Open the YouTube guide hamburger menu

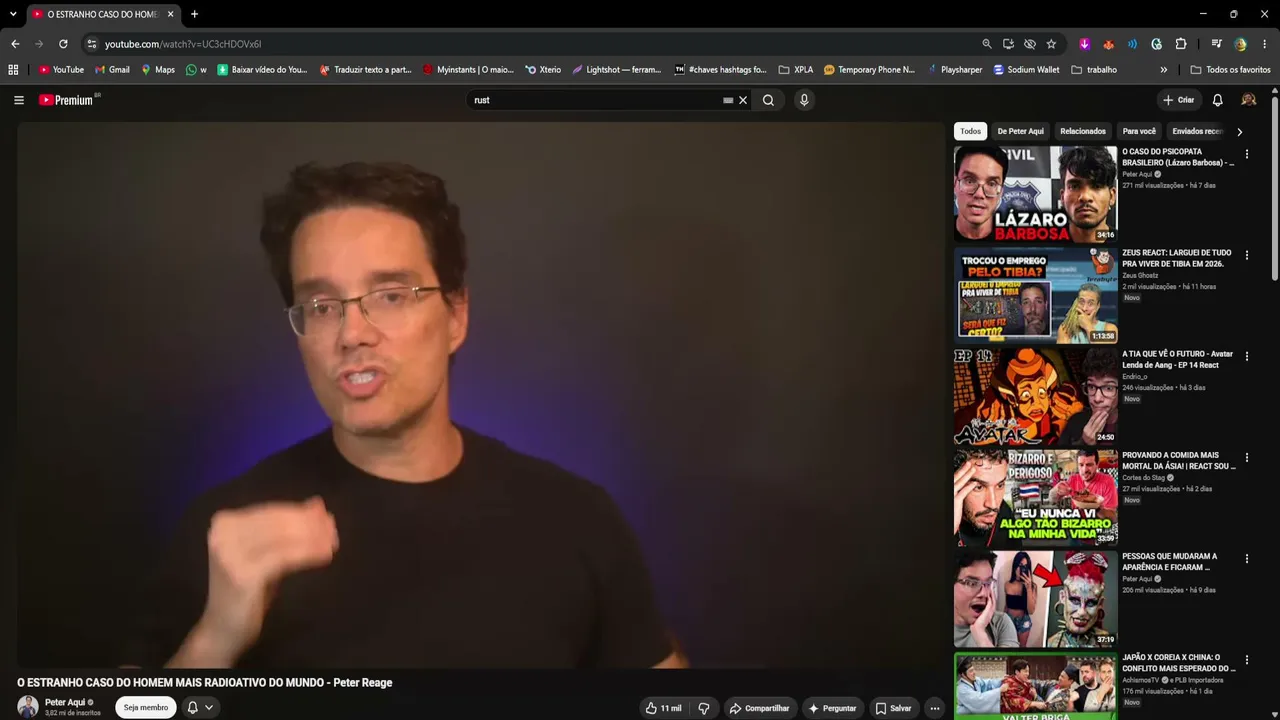tap(19, 100)
